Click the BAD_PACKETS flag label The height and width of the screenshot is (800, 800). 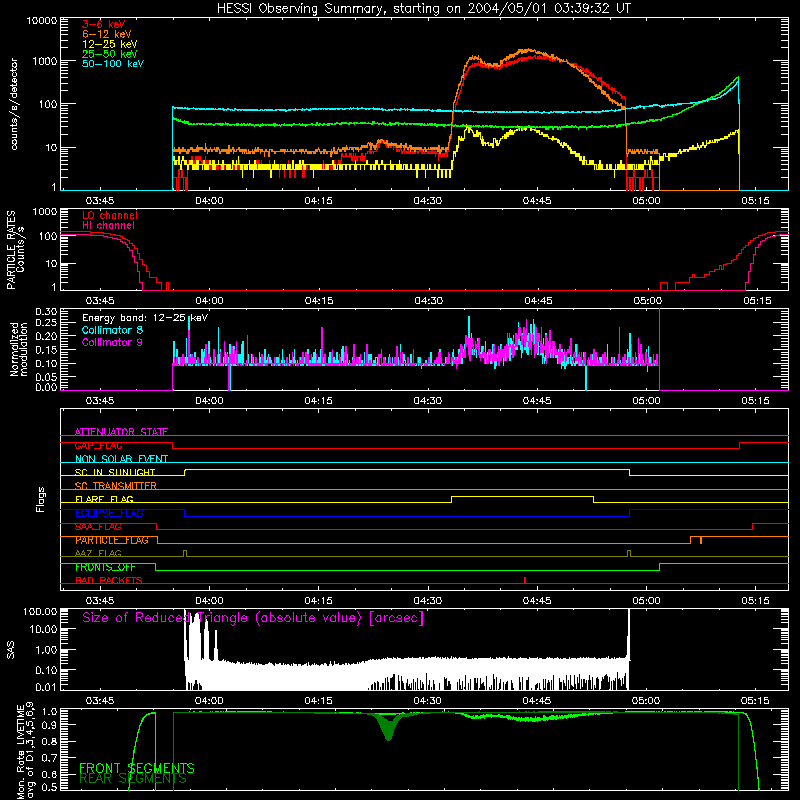click(x=109, y=581)
